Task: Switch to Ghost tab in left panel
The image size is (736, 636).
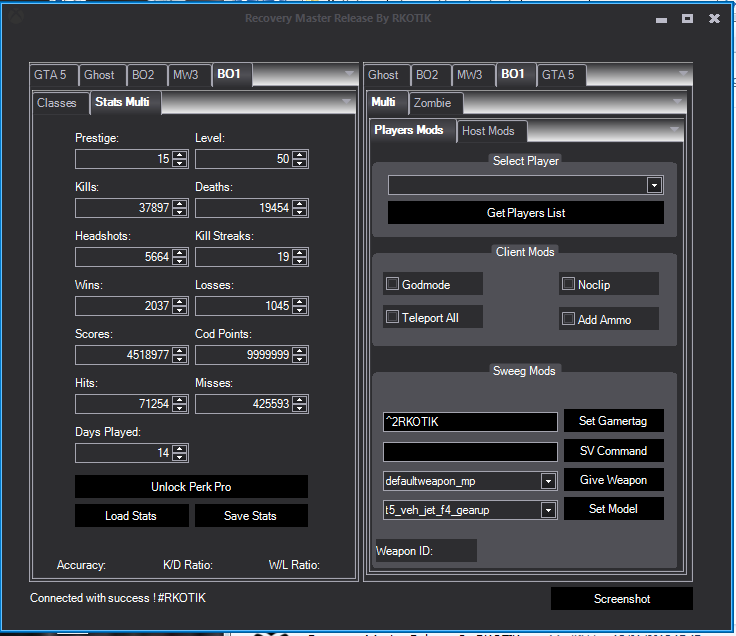Action: pyautogui.click(x=102, y=75)
